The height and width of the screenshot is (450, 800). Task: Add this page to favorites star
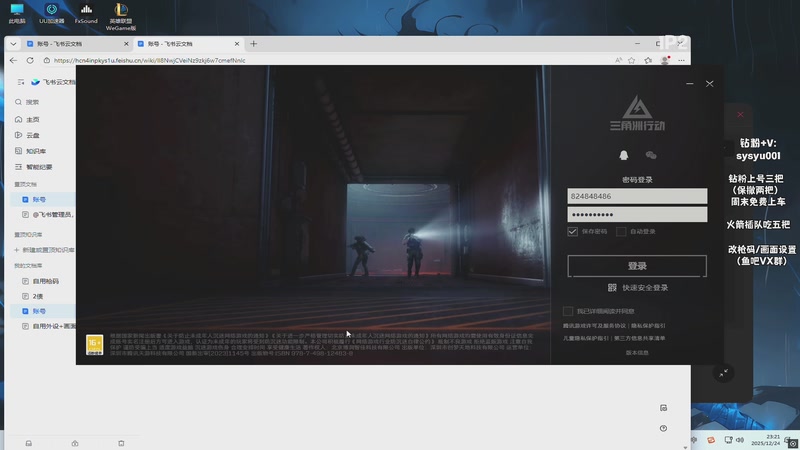coord(632,60)
